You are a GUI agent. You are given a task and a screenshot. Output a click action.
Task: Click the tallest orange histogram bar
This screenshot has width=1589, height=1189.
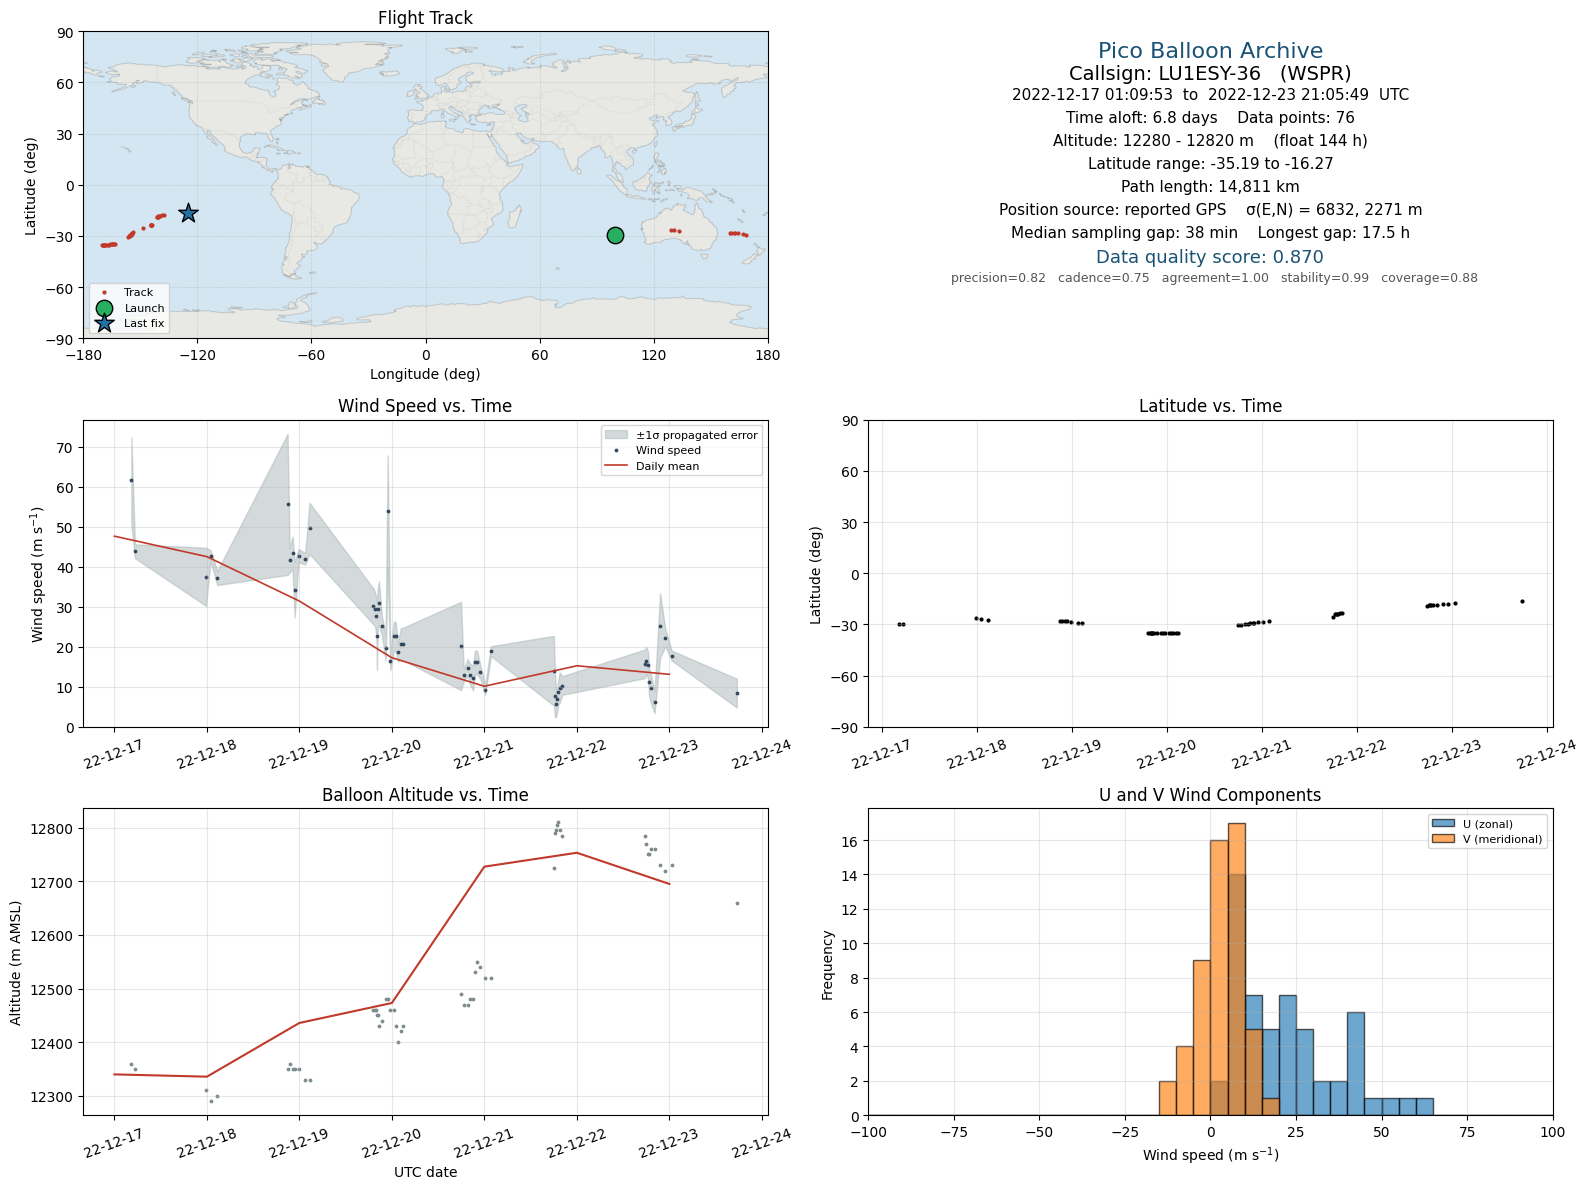pos(1236,969)
